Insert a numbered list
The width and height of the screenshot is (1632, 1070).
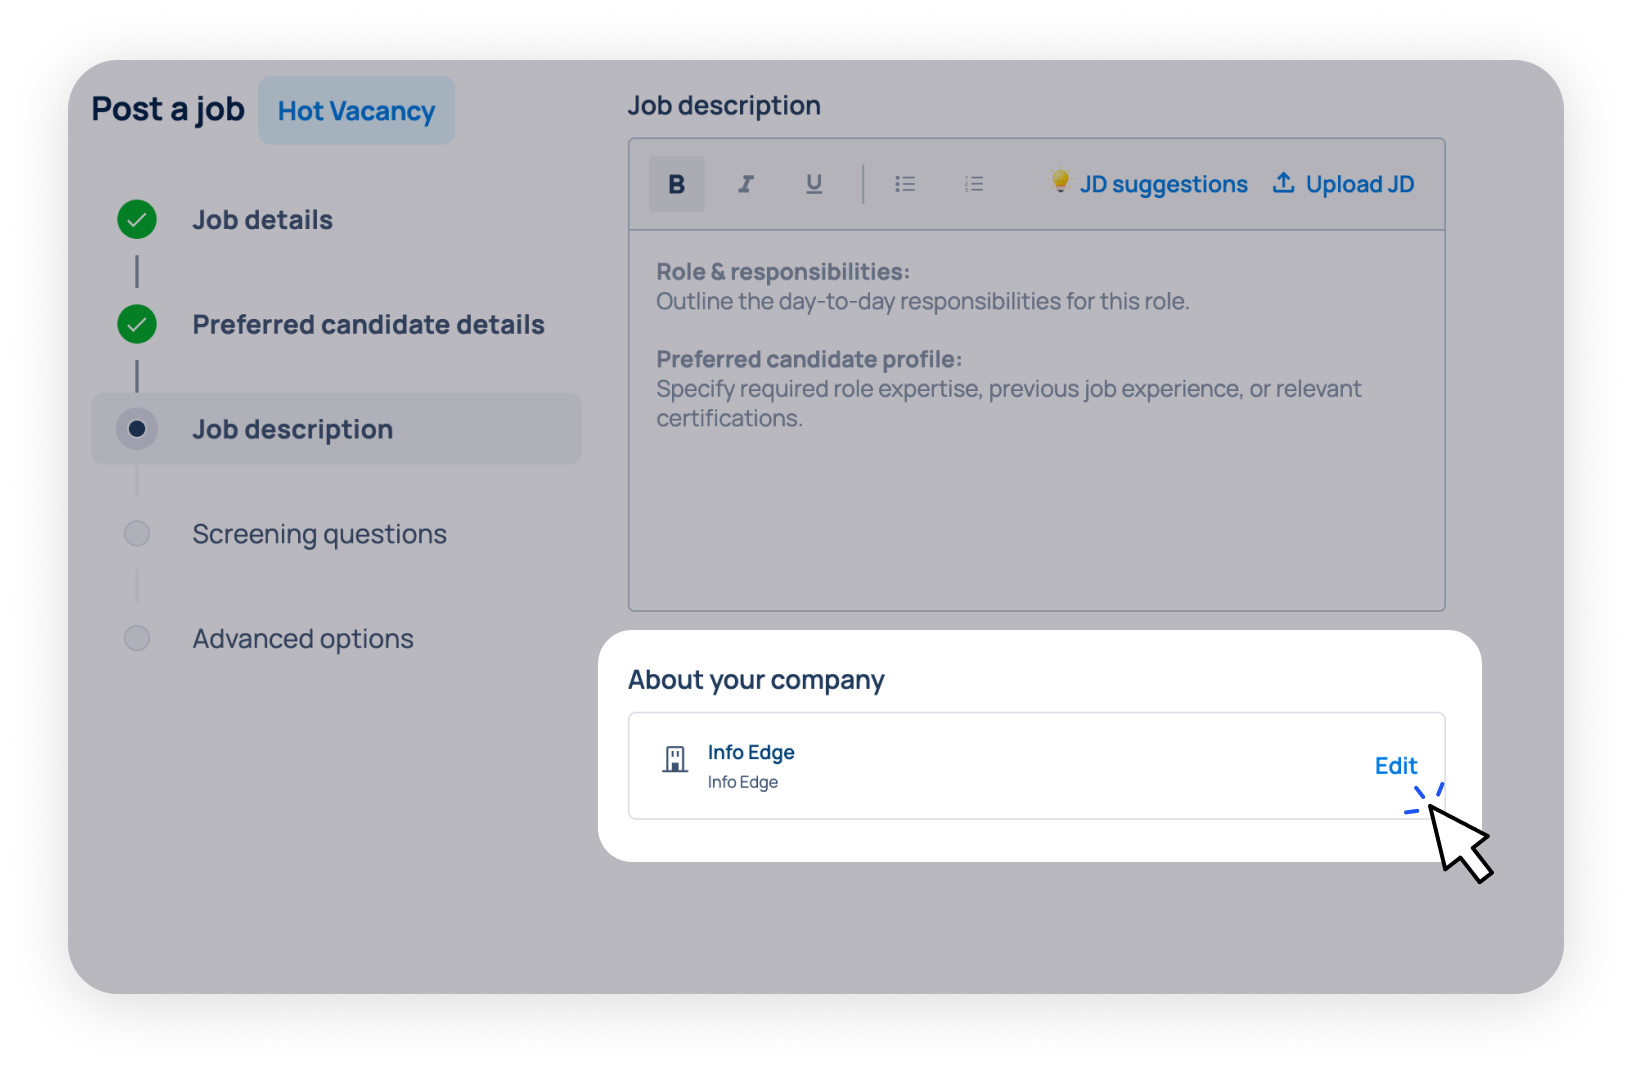click(974, 184)
